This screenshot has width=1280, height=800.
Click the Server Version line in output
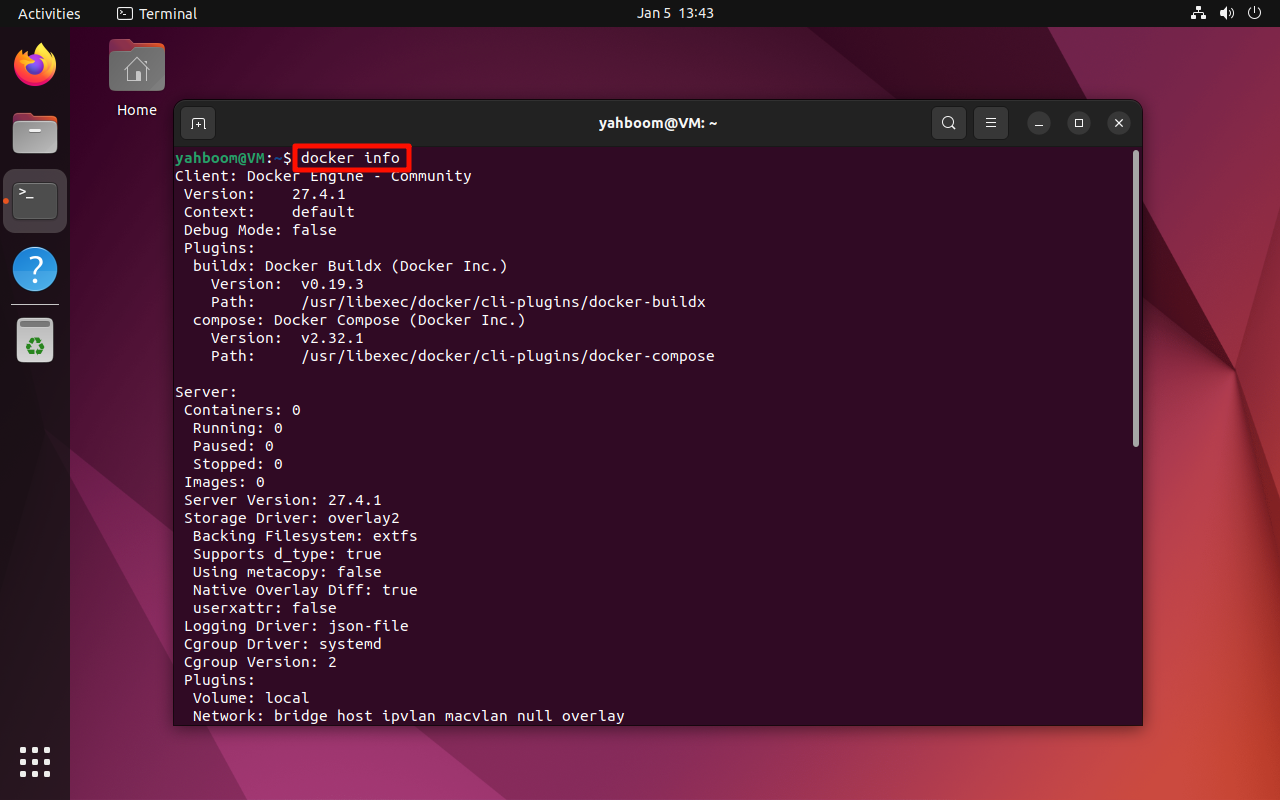[x=283, y=500]
